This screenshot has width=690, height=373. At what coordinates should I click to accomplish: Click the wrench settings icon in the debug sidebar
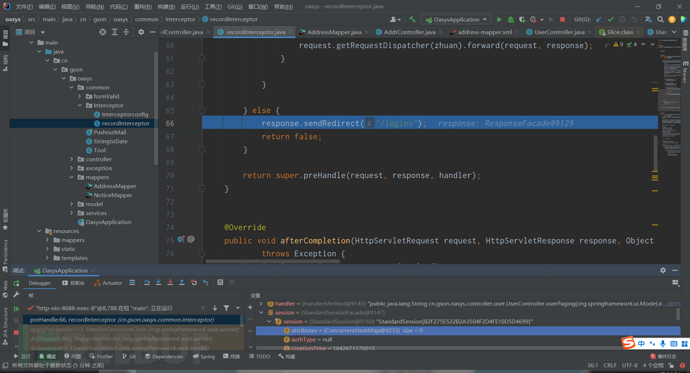[16, 294]
